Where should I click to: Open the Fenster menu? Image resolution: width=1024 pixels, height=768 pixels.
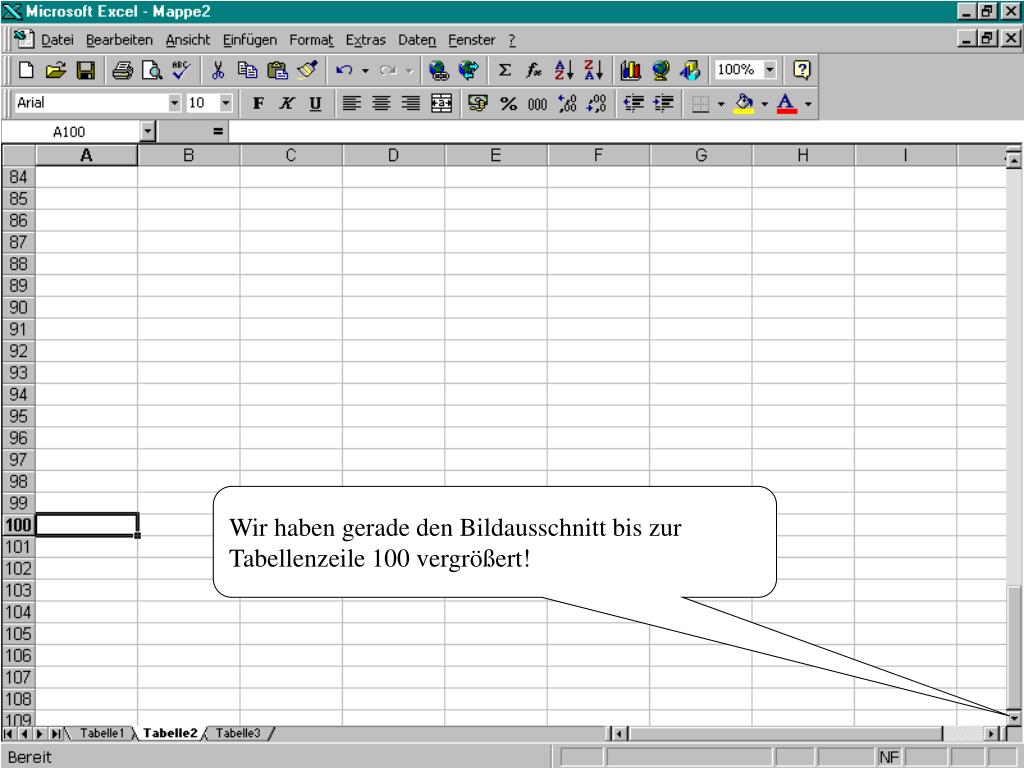click(472, 40)
